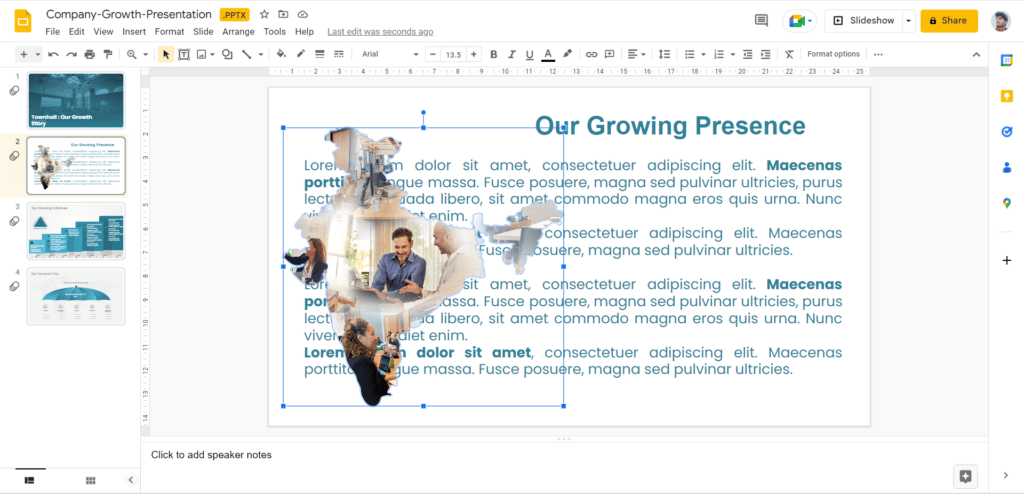
Task: Choose the Text box tool
Action: click(184, 54)
